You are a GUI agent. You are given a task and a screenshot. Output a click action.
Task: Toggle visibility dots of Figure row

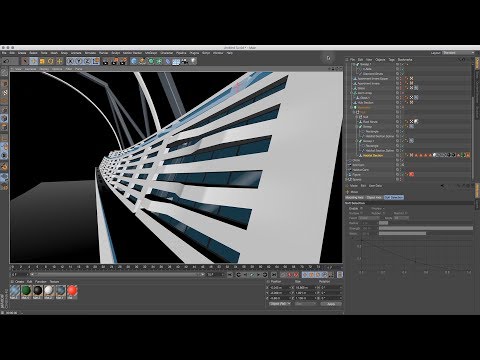[402, 174]
